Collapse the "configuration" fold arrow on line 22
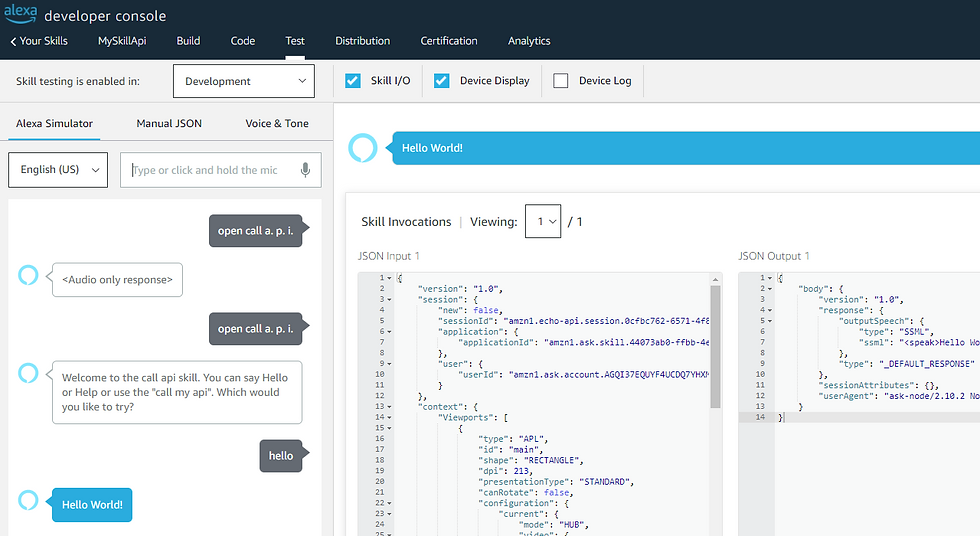The width and height of the screenshot is (980, 536). point(389,503)
